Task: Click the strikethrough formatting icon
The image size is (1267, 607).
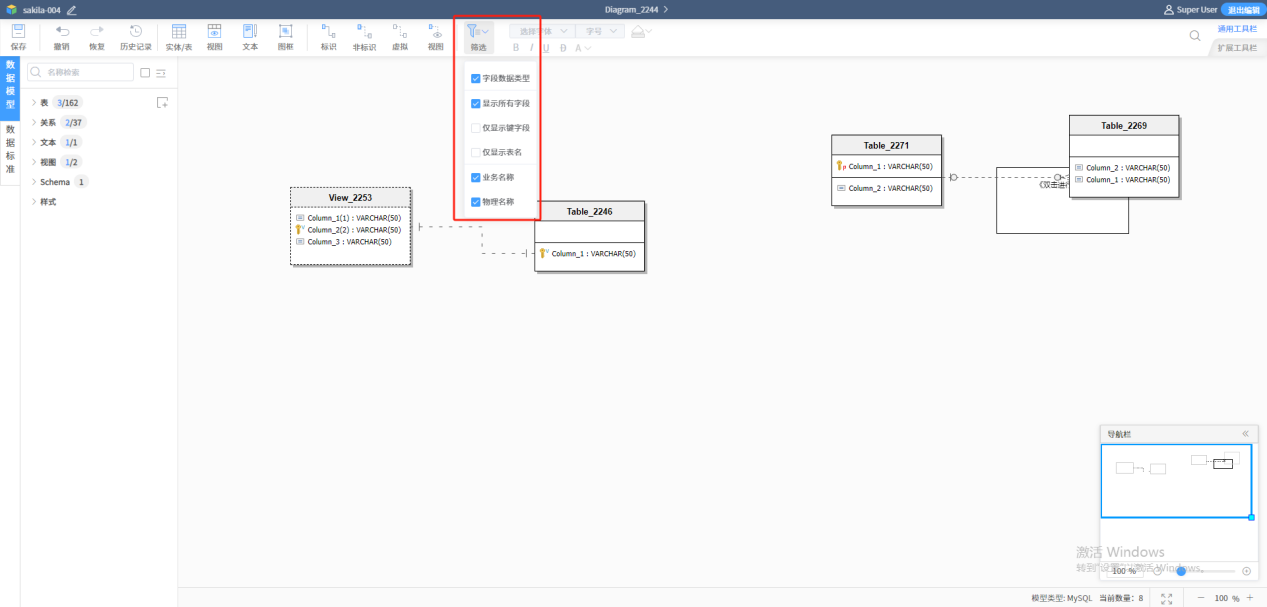Action: [x=563, y=47]
